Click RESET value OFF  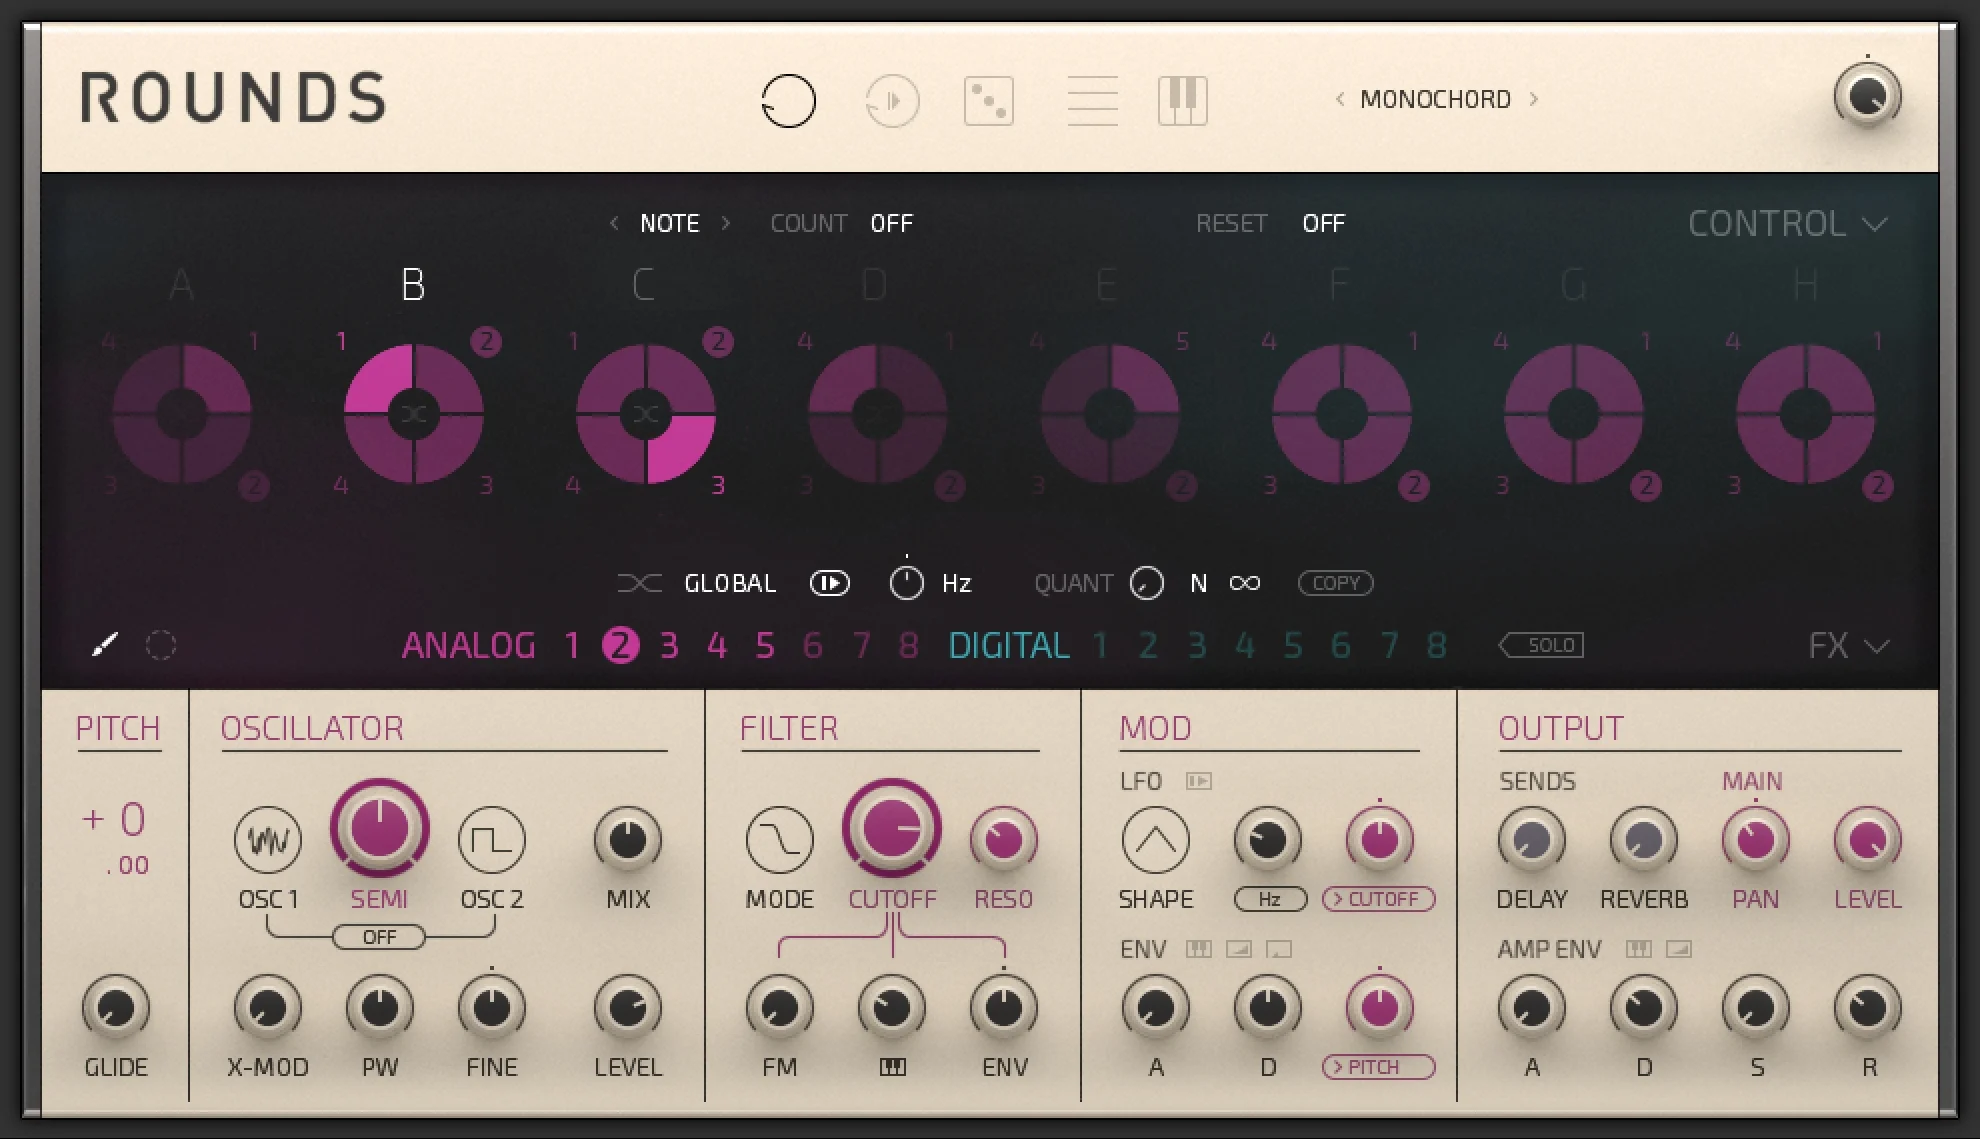click(x=1323, y=223)
